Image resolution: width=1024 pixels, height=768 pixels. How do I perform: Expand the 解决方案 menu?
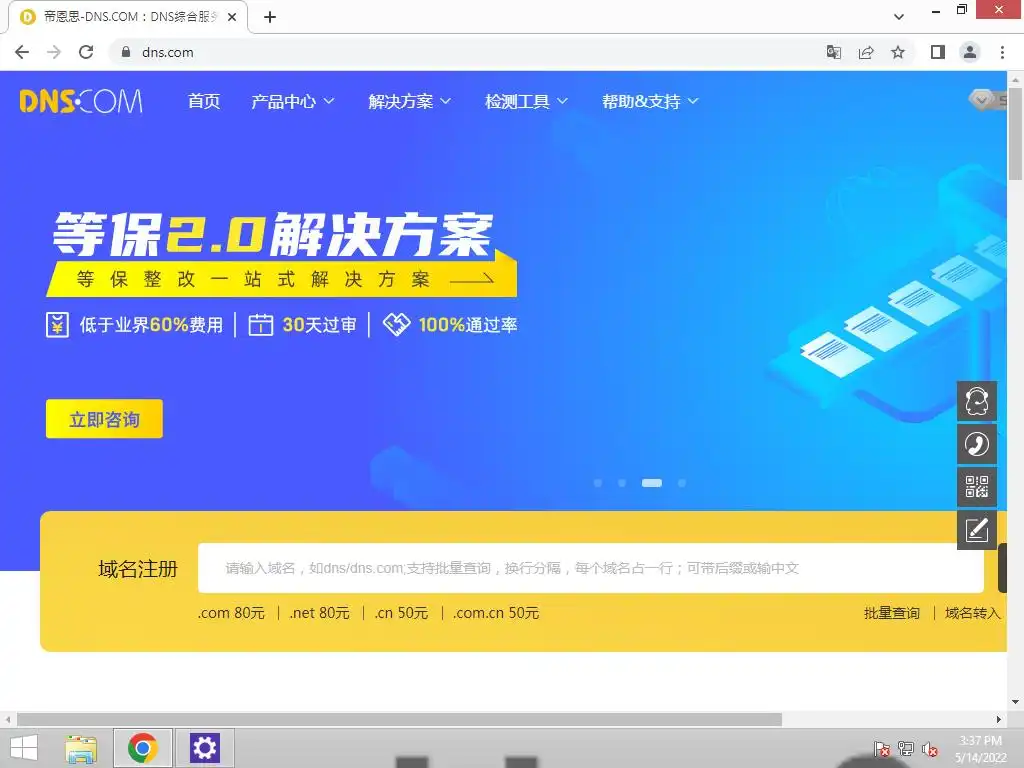click(409, 101)
